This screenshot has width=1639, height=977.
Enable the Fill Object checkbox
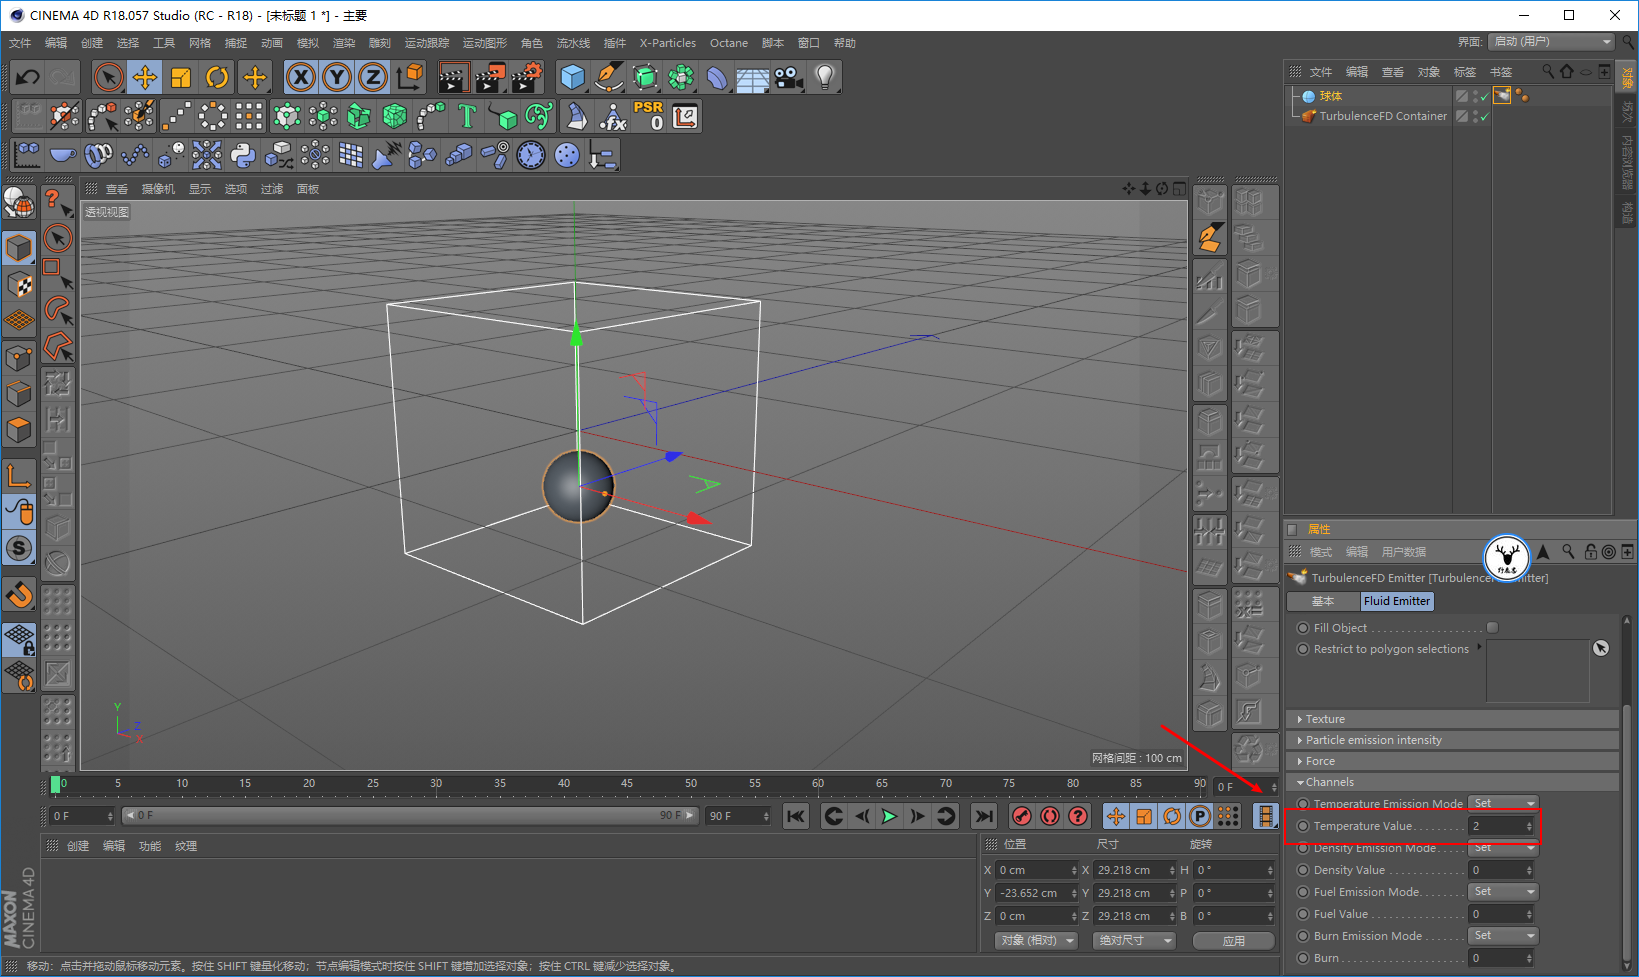[1493, 628]
